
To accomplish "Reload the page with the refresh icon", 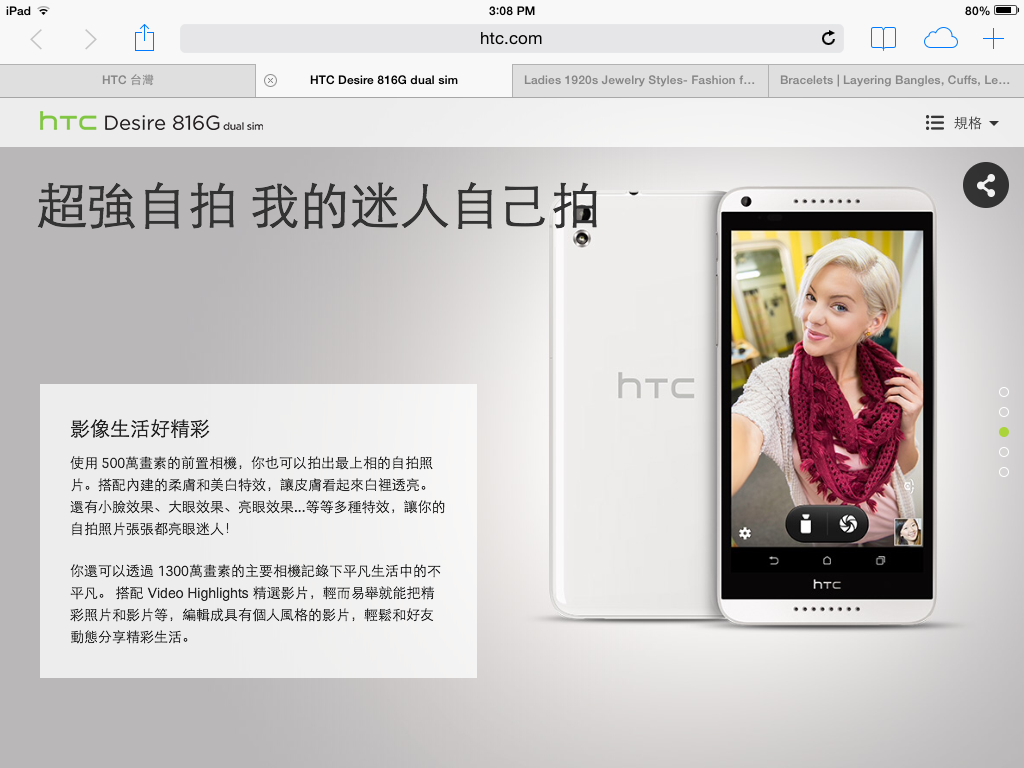I will tap(828, 39).
